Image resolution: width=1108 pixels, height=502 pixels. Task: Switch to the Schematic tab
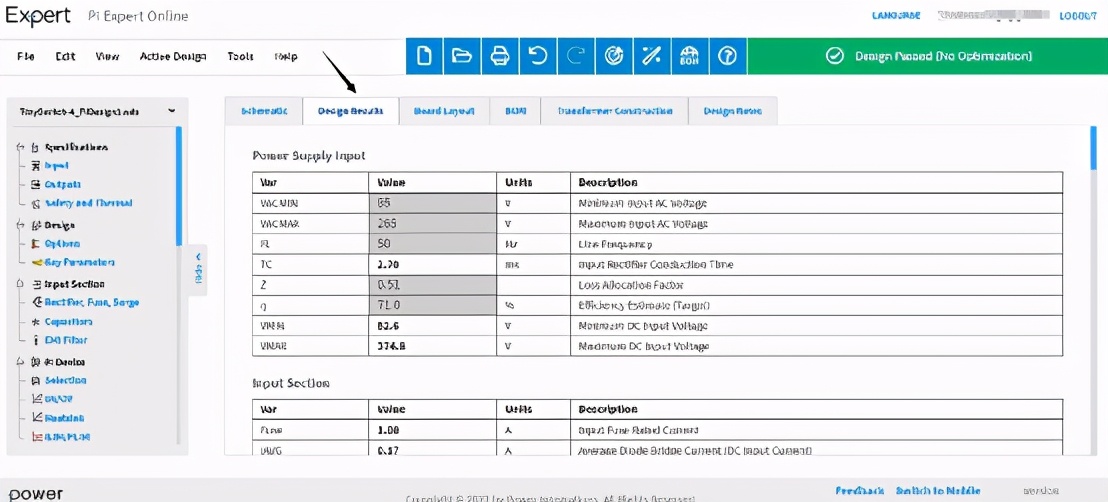[264, 111]
